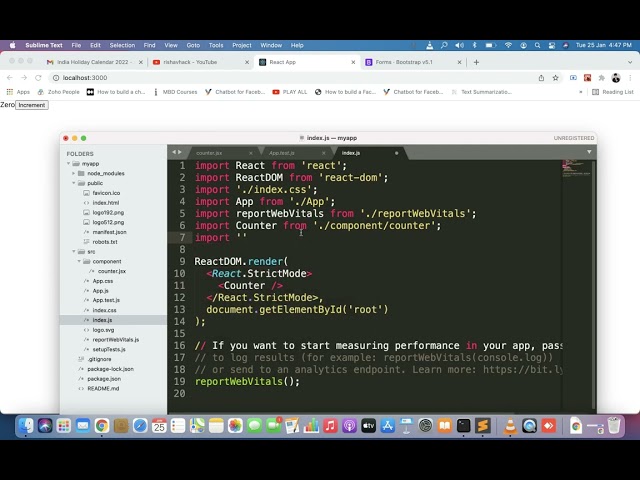Image resolution: width=640 pixels, height=480 pixels.
Task: Click the Sublime minimap preview
Action: 576,168
